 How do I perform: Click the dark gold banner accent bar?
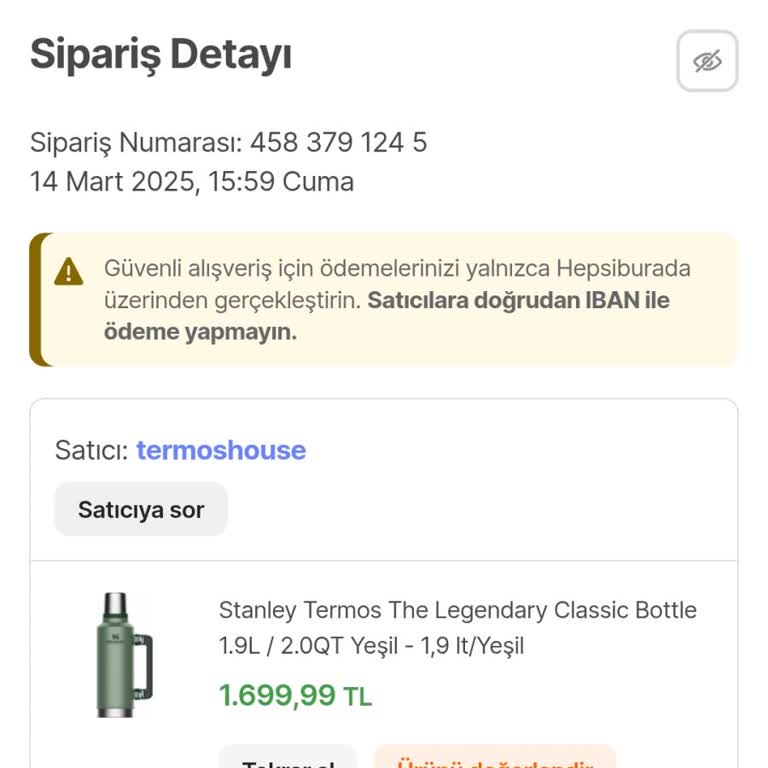tap(36, 300)
